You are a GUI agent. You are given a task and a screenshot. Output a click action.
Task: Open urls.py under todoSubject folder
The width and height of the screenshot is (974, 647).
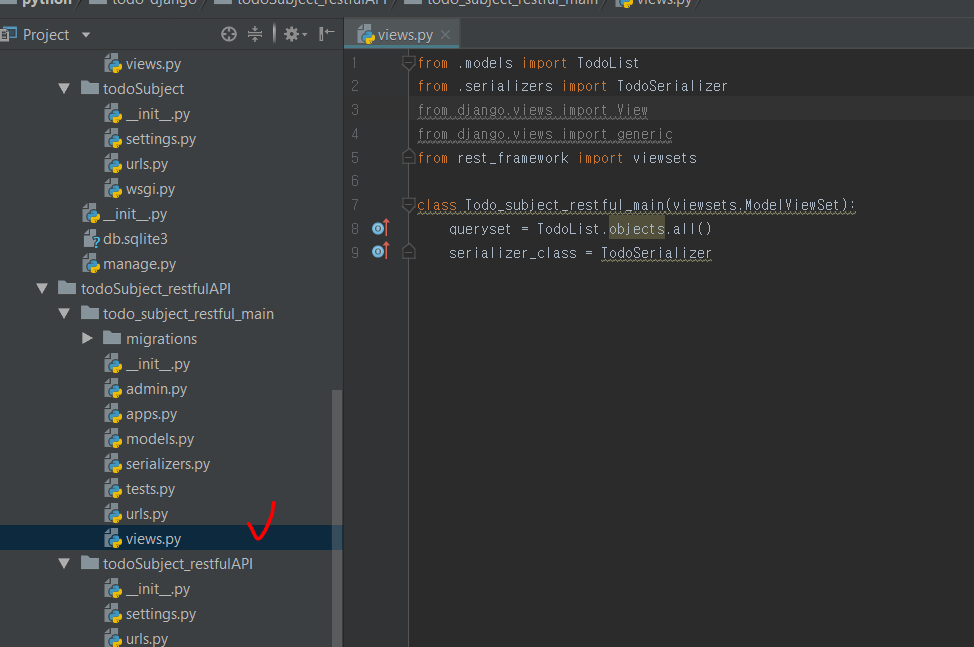coord(147,164)
